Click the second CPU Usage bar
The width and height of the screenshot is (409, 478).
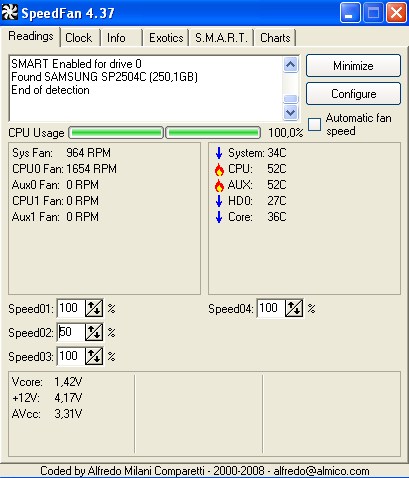(x=213, y=133)
